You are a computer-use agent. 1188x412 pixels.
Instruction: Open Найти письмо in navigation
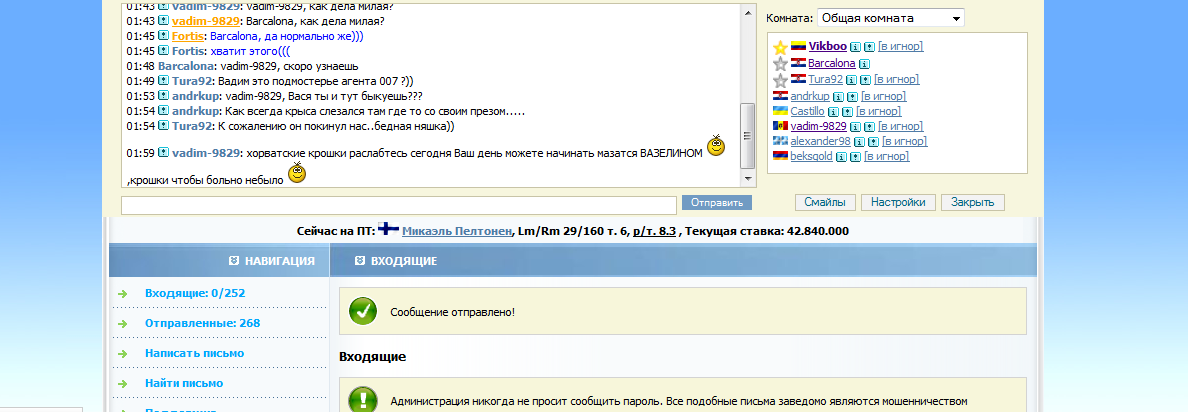coord(184,383)
